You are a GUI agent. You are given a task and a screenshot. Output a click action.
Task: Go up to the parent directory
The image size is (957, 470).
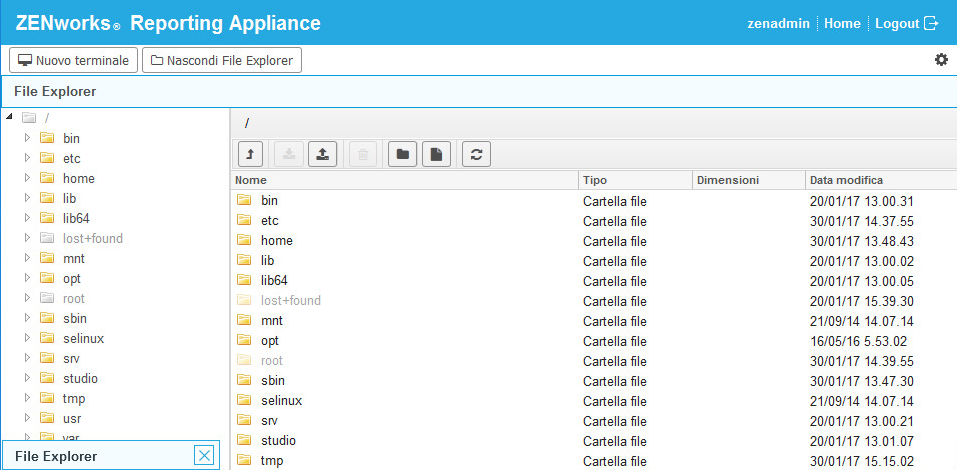pos(250,154)
